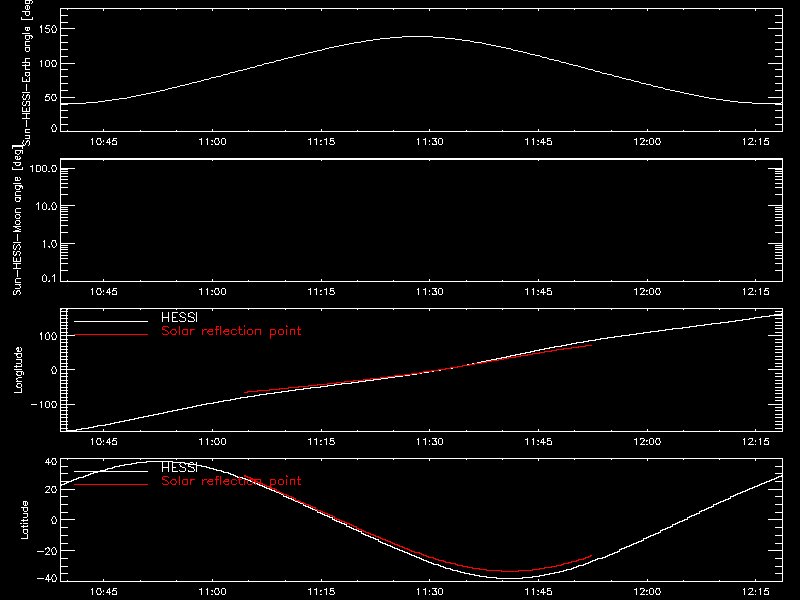
Task: Click the 12:00 time label of Earth angle plot
Action: click(647, 142)
